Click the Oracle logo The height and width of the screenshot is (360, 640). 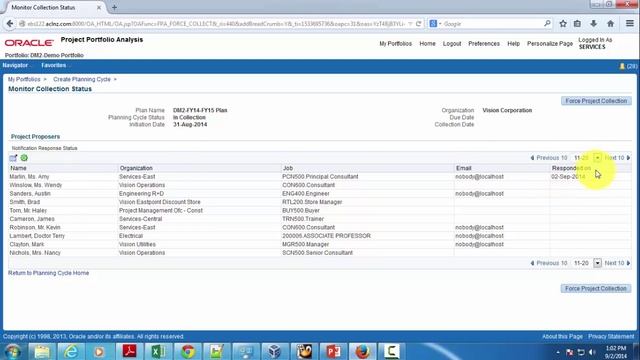[29, 42]
